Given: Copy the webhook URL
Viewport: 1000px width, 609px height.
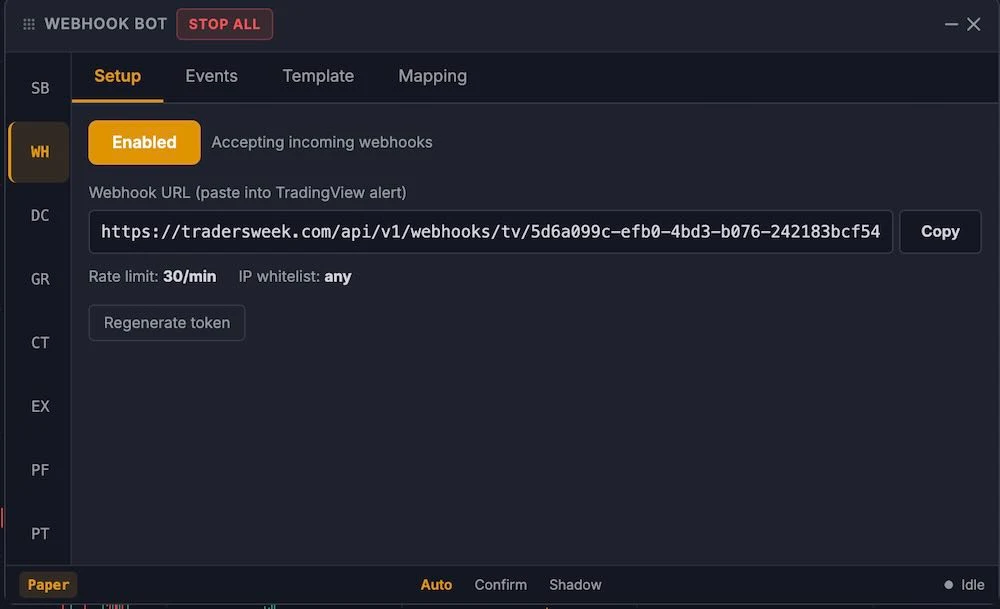Looking at the screenshot, I should (x=940, y=231).
